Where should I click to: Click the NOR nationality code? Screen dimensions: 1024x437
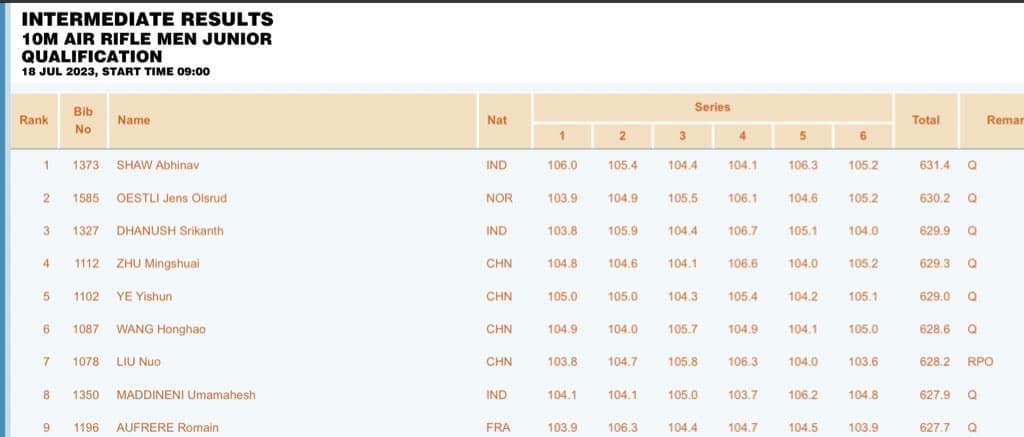tap(499, 198)
